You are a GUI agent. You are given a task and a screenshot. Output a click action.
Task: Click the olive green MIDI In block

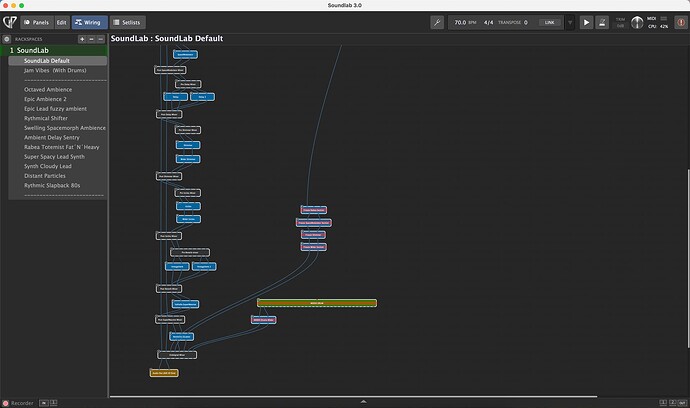coord(317,303)
